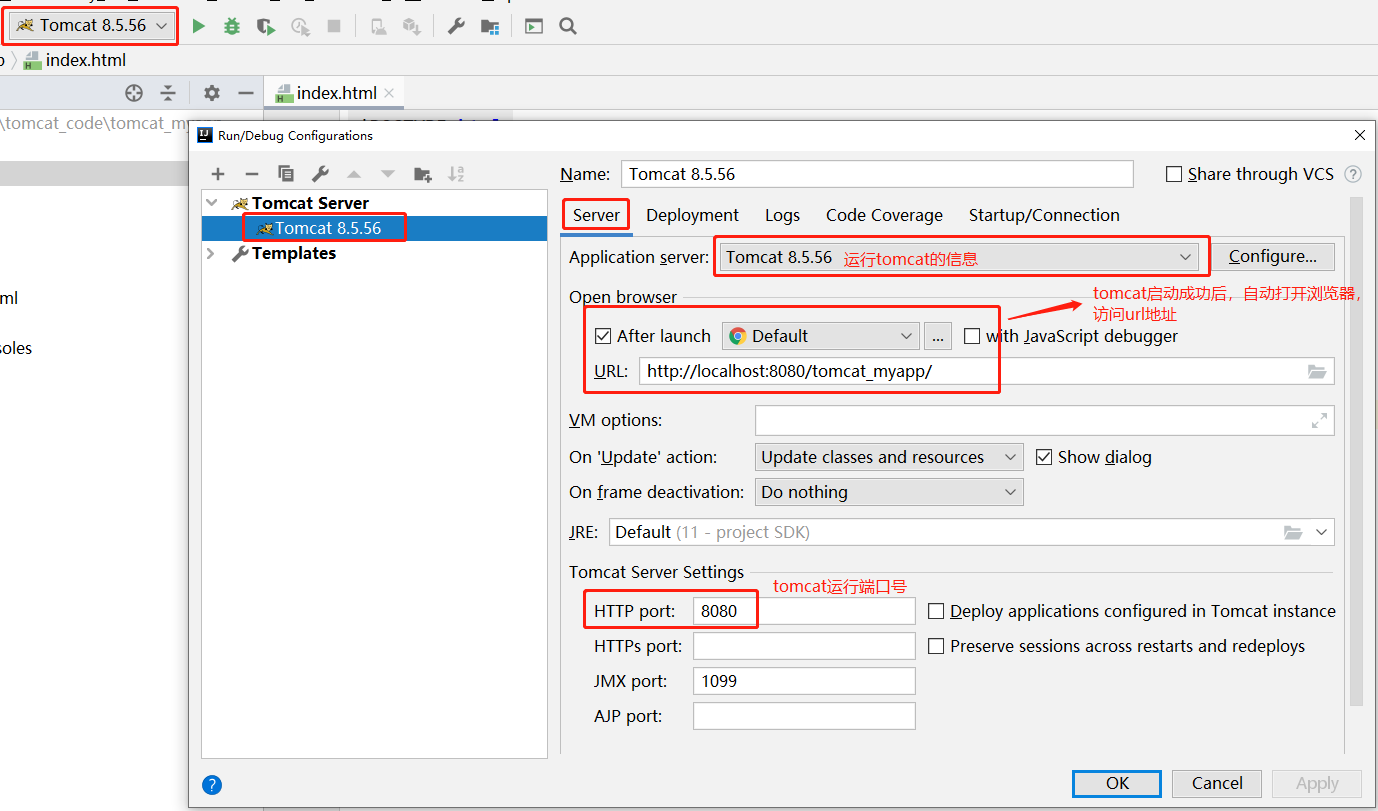Viewport: 1378px width, 811px height.
Task: Open project panel gear settings
Action: point(212,93)
